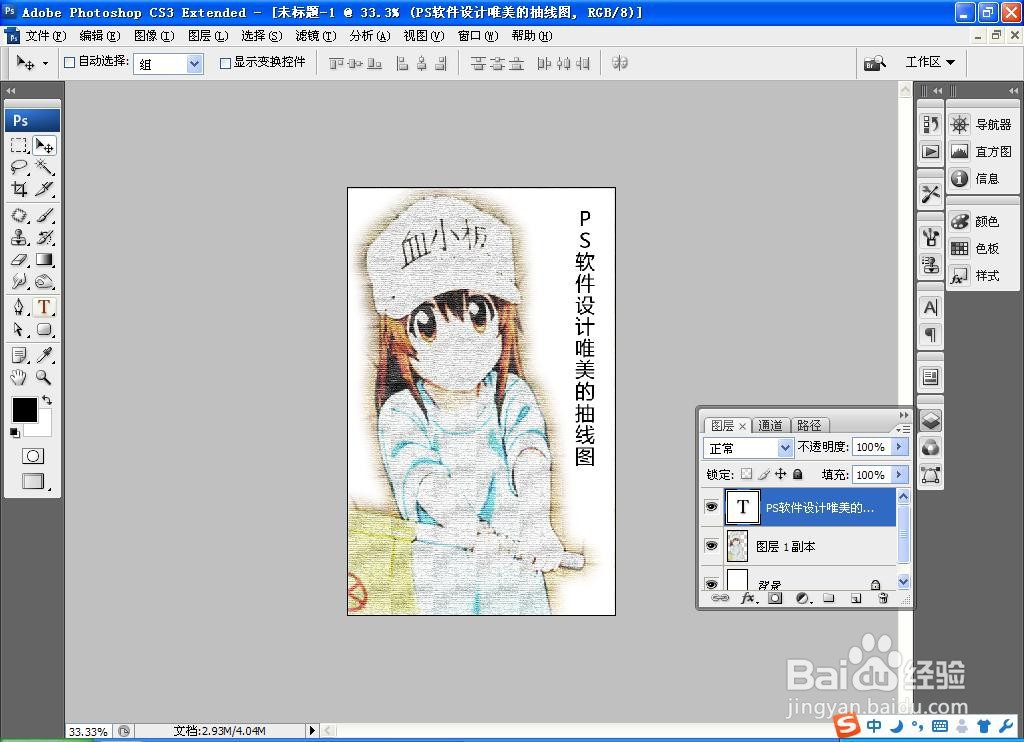Link layers icon in Layers panel

tap(720, 598)
